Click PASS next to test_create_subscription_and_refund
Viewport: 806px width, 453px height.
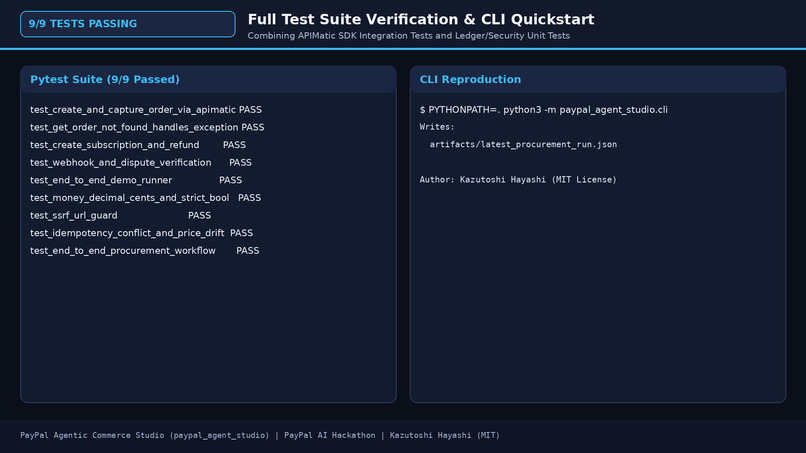[234, 145]
